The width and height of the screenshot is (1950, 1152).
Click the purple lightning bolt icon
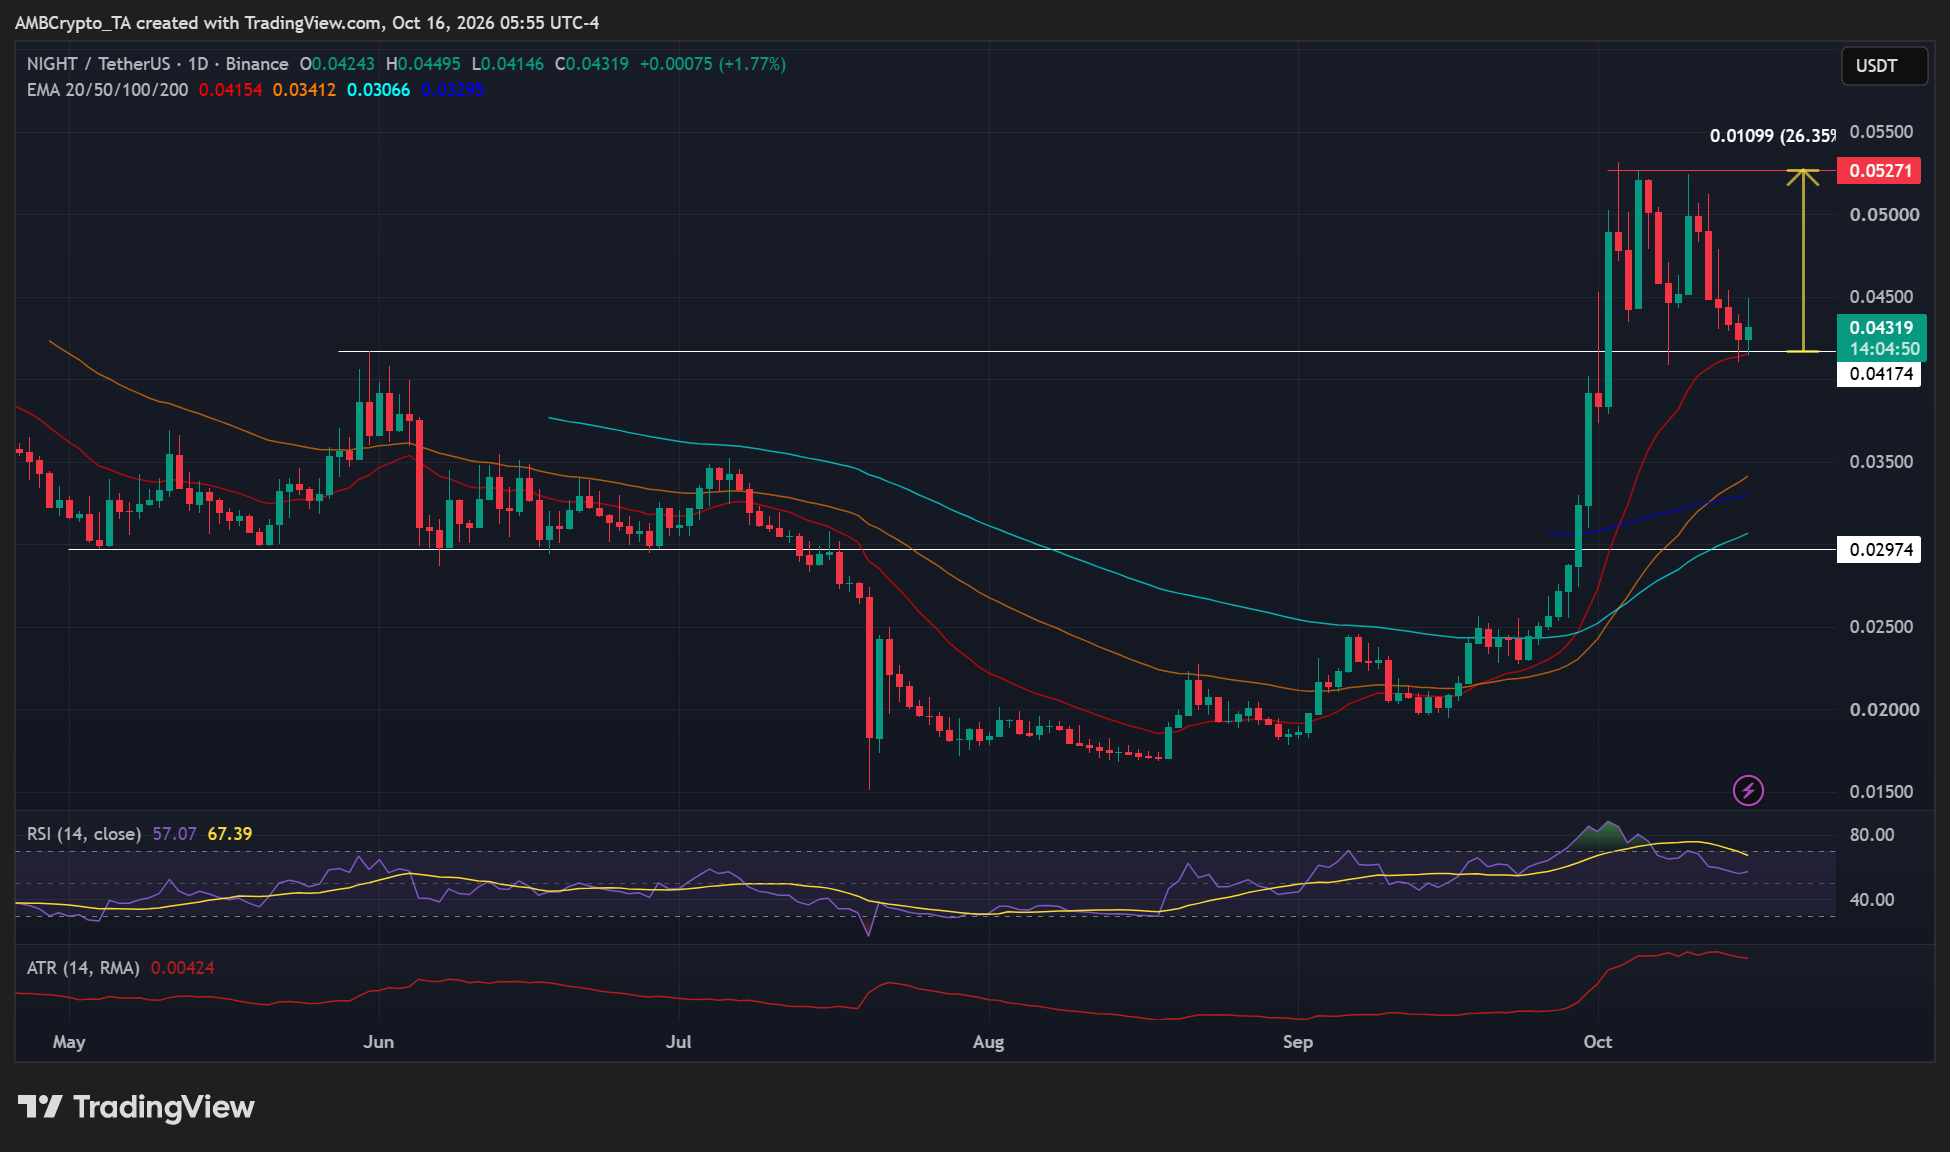tap(1748, 791)
